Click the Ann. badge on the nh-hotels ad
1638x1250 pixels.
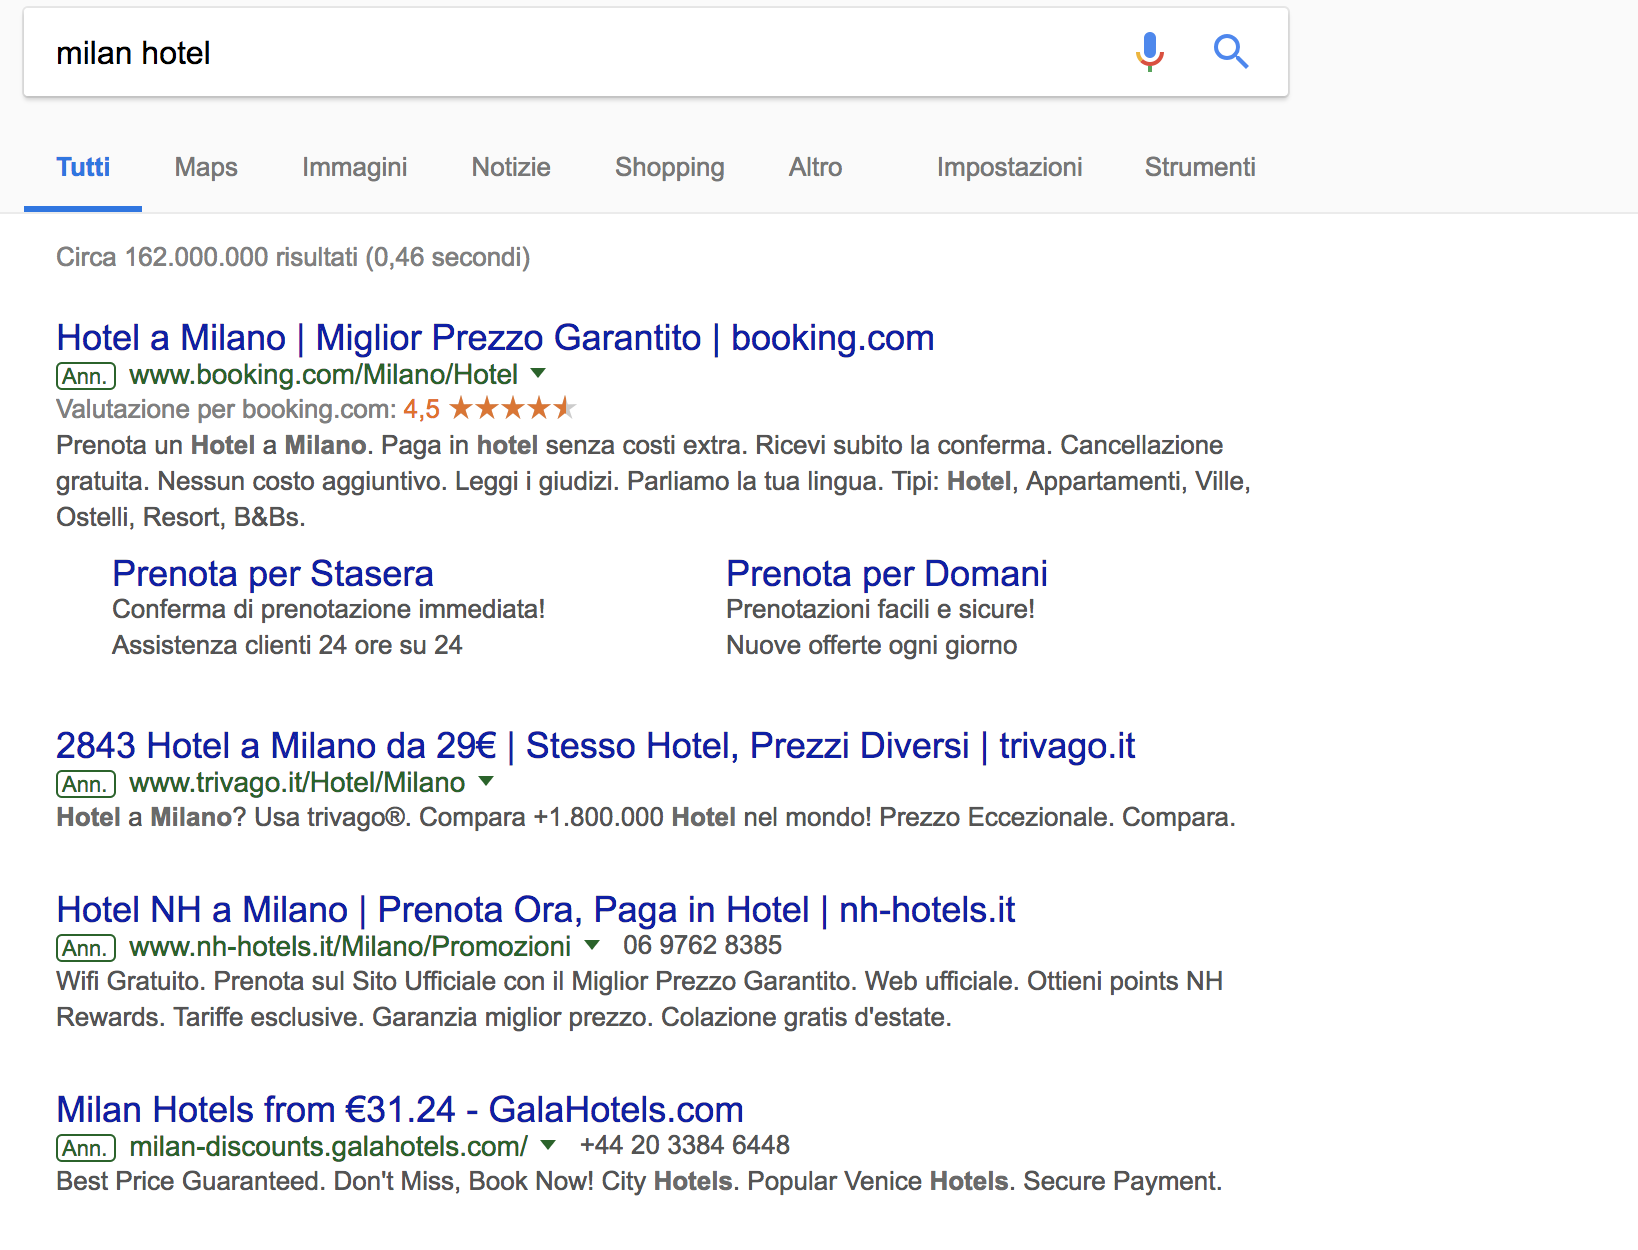point(86,948)
